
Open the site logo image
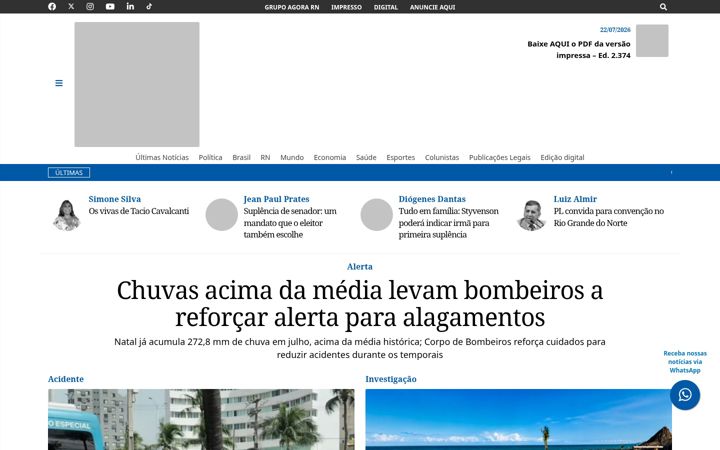coord(137,84)
